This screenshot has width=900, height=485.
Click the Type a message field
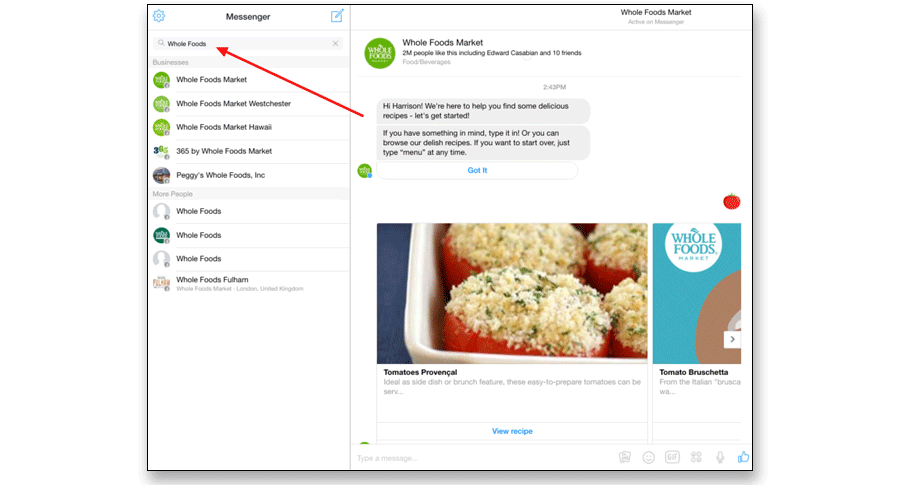pyautogui.click(x=482, y=458)
